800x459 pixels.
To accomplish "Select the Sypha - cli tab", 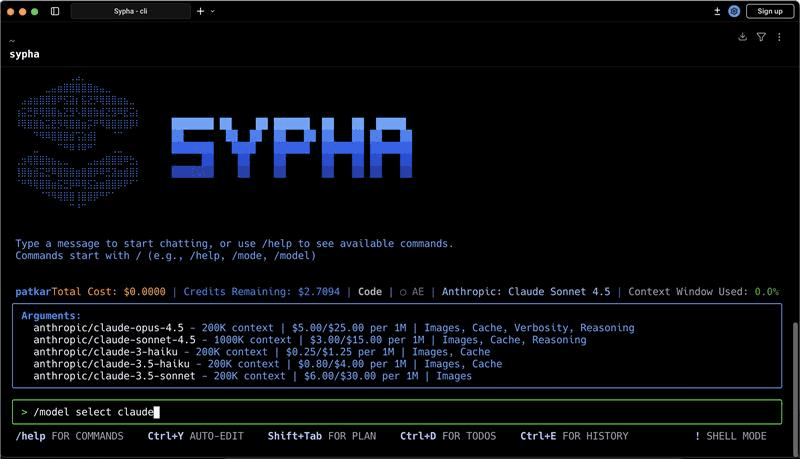I will click(x=131, y=11).
